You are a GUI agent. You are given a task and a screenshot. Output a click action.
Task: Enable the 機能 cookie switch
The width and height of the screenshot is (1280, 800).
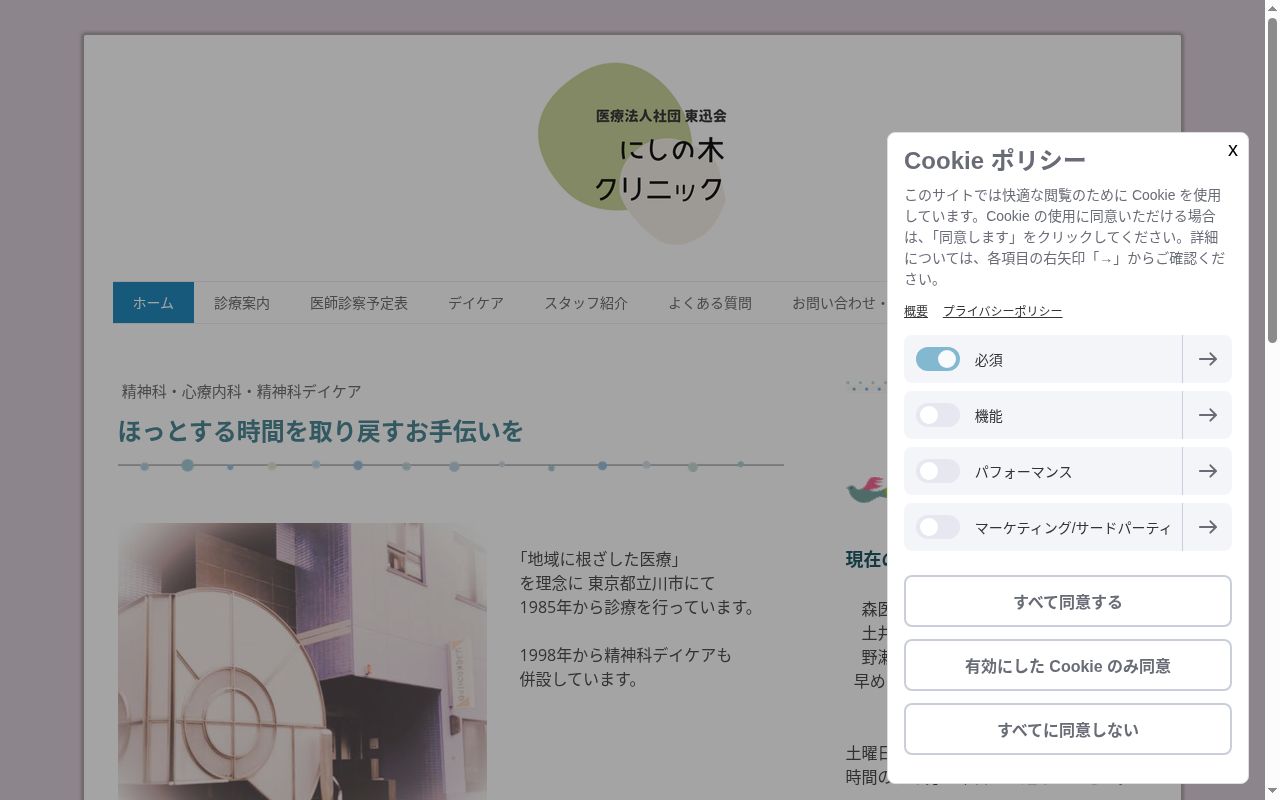(938, 415)
